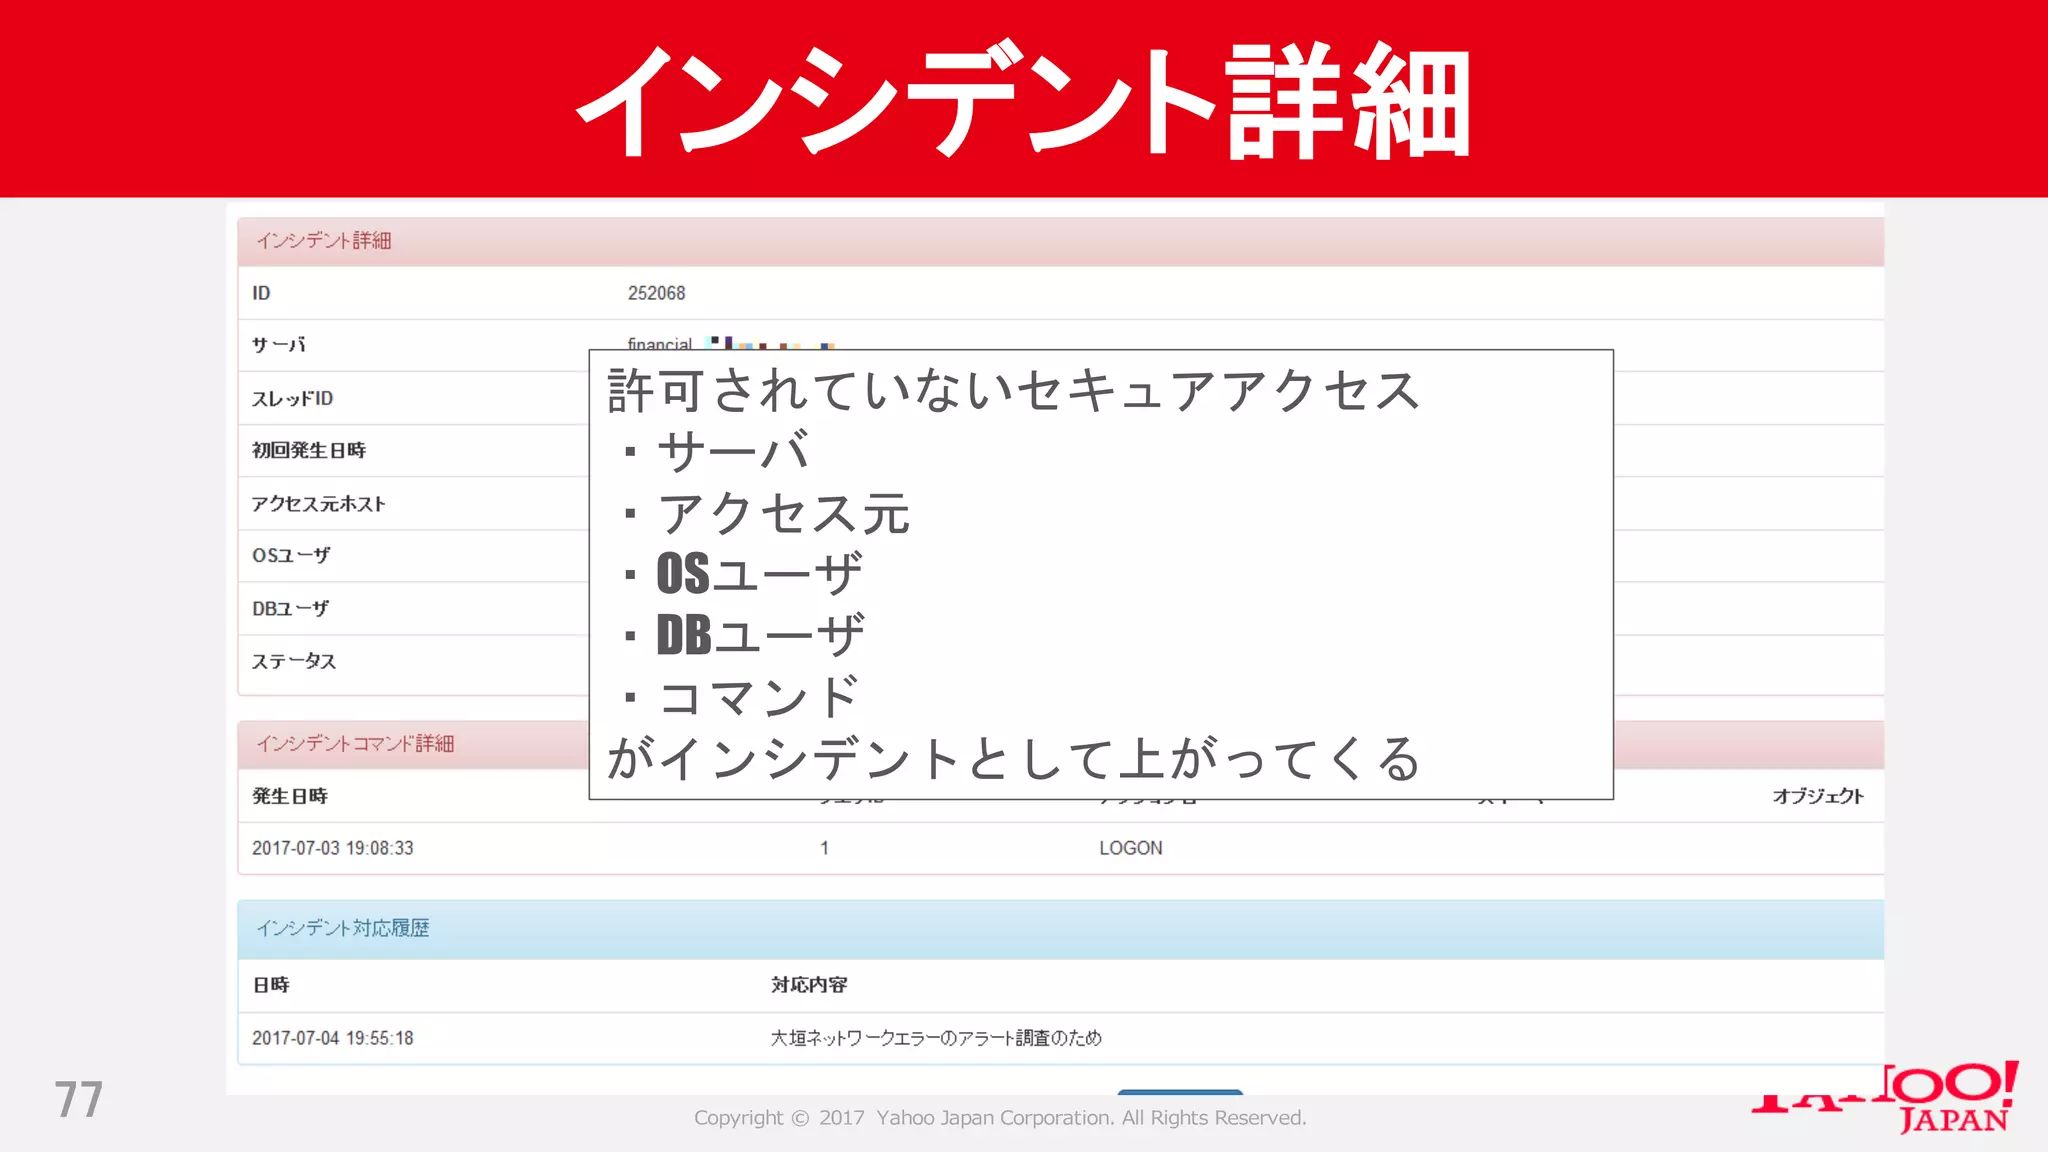Click the スレッドID row label
2048x1152 pixels.
(292, 399)
